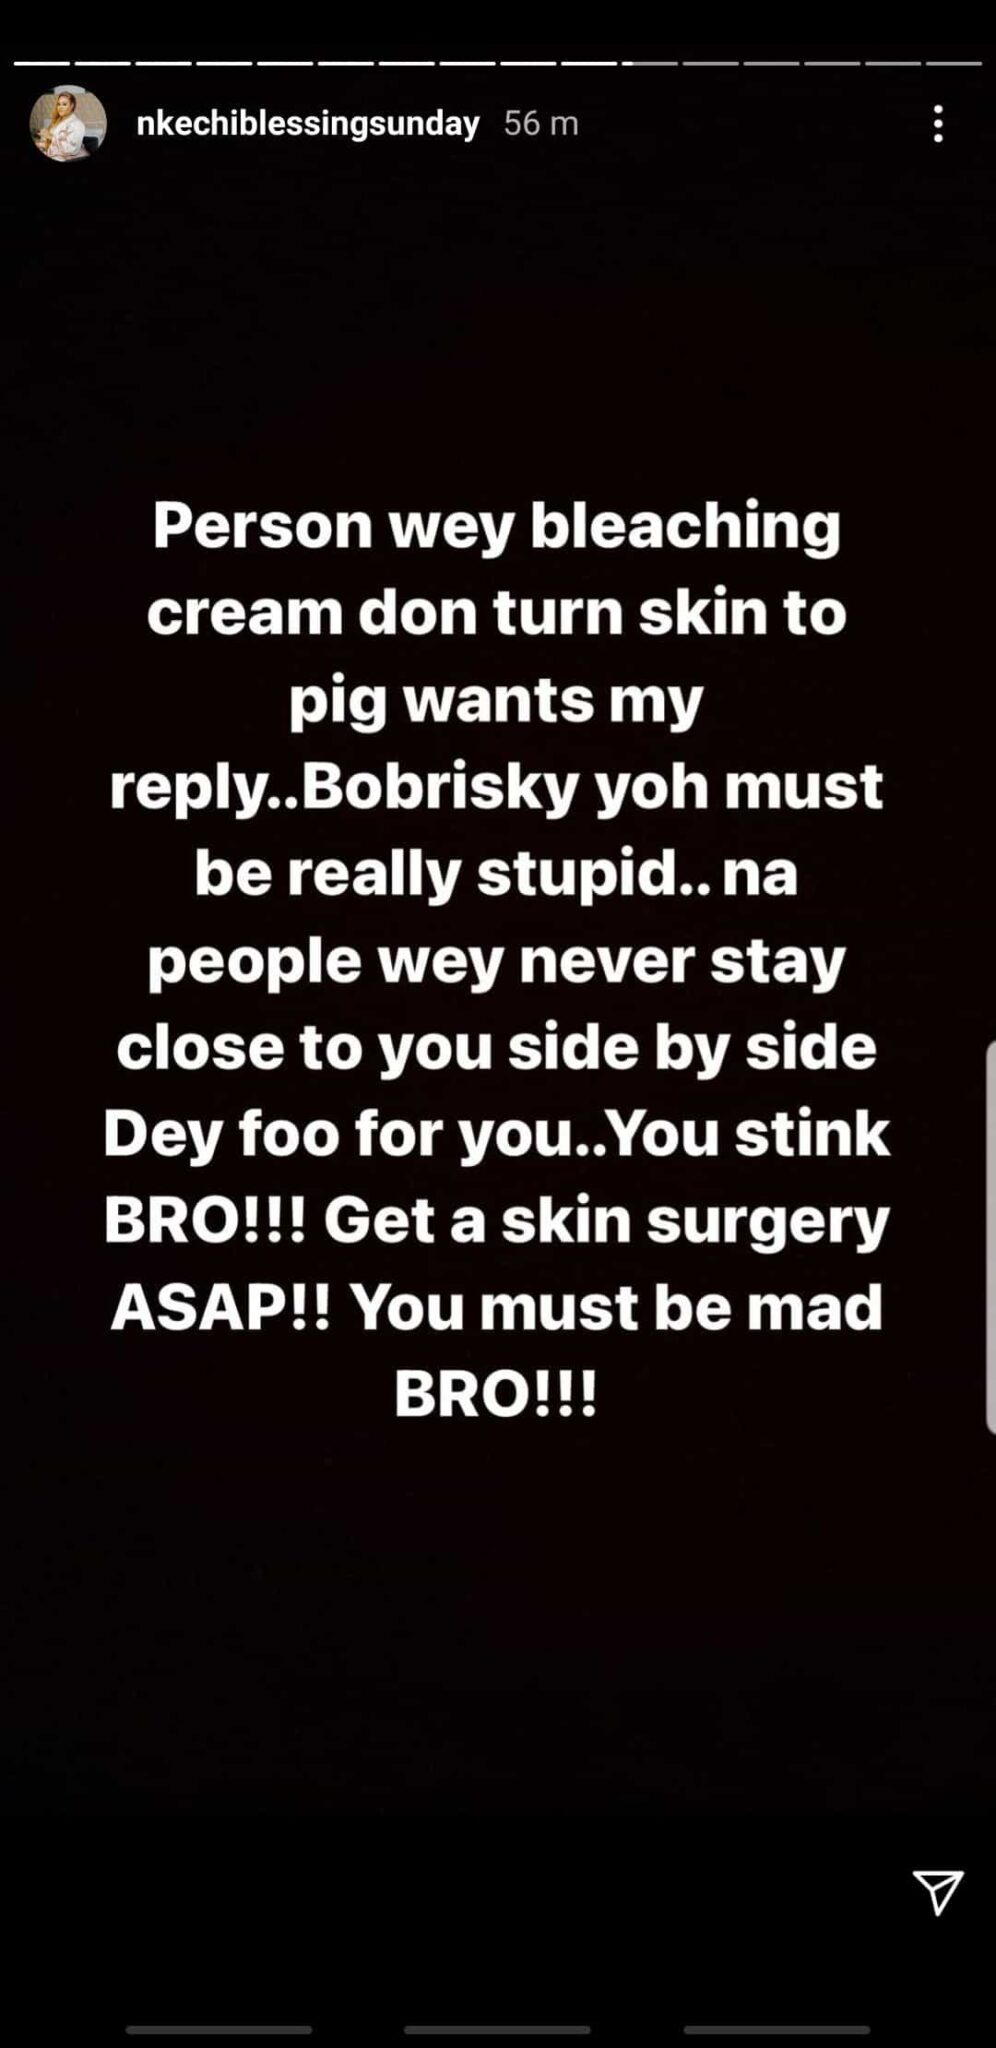Screen dimensions: 996x2048
Task: Tap the final BRO!!! line of text
Action: [x=496, y=1393]
